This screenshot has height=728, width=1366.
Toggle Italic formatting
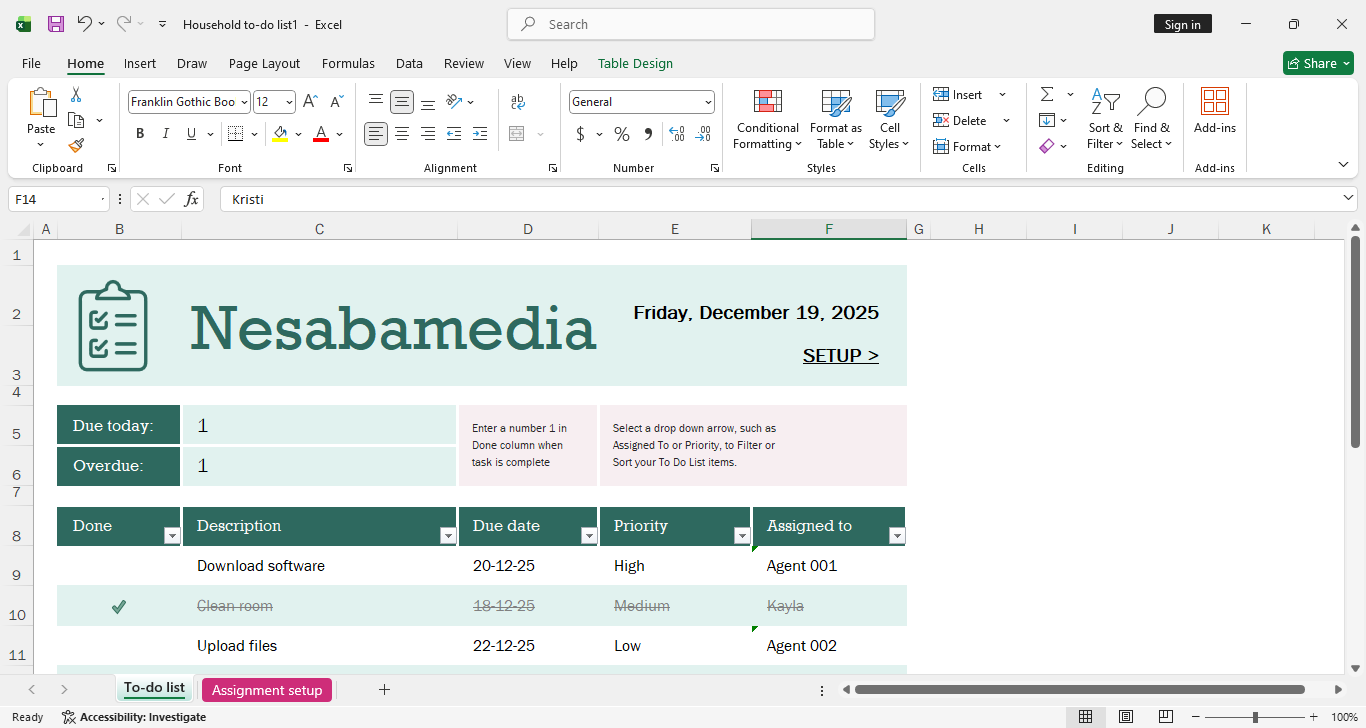click(165, 134)
